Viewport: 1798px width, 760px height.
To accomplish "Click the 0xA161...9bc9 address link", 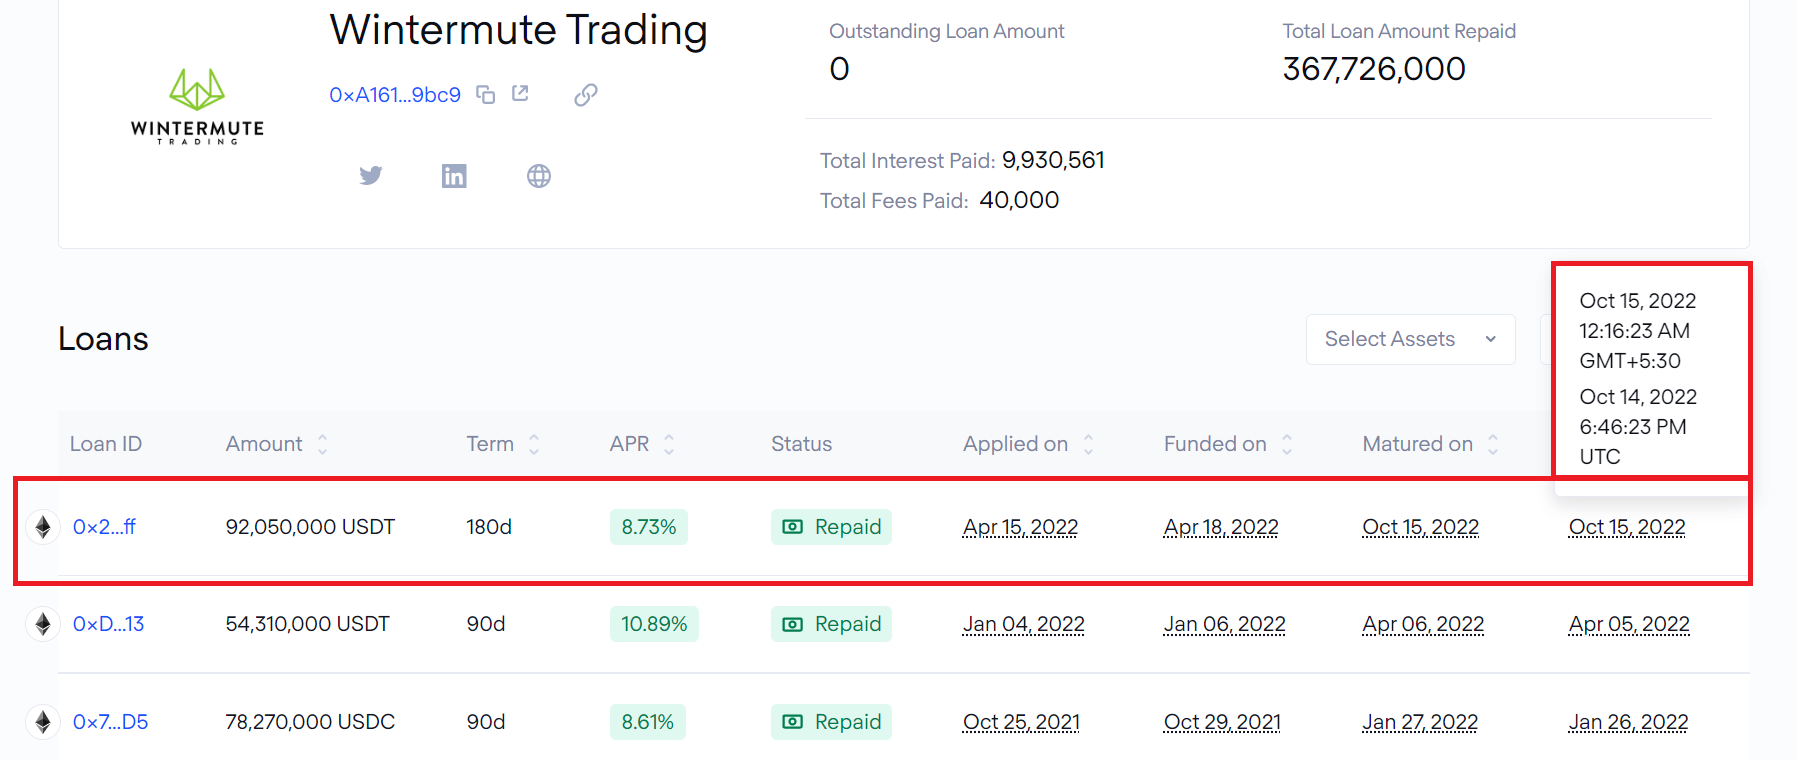I will tap(395, 95).
